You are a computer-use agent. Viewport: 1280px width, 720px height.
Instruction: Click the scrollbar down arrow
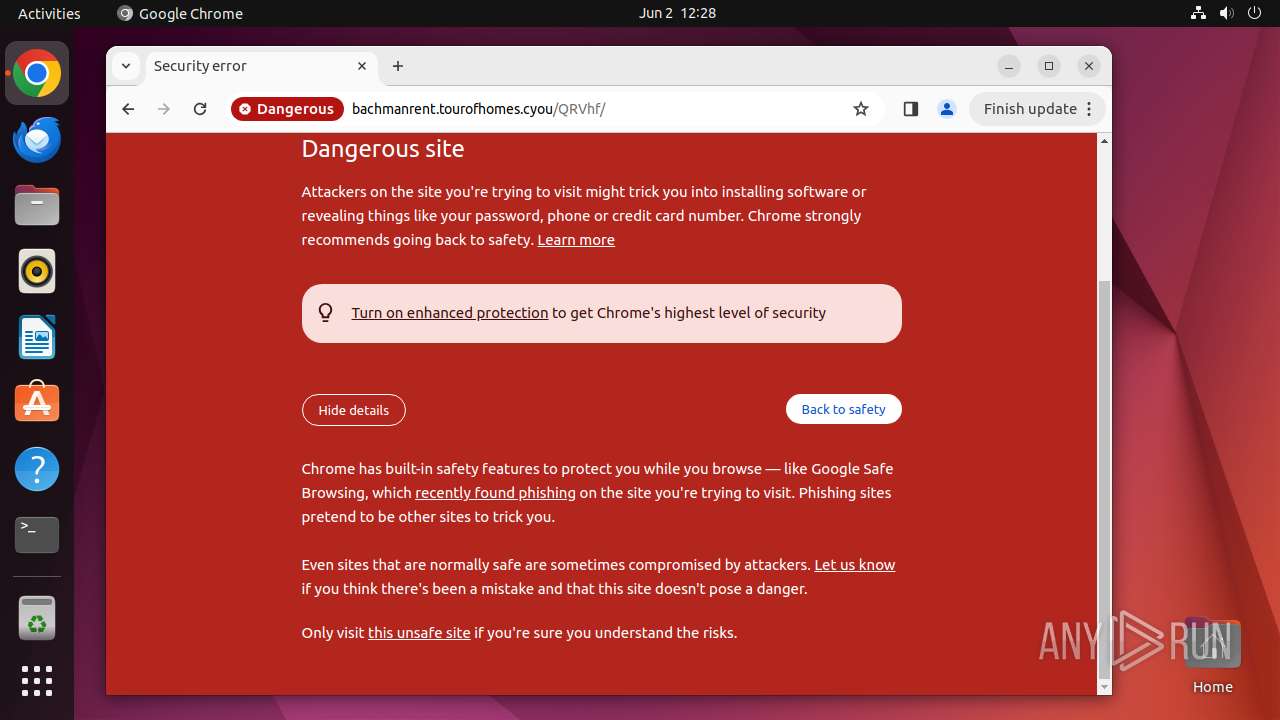tap(1104, 688)
